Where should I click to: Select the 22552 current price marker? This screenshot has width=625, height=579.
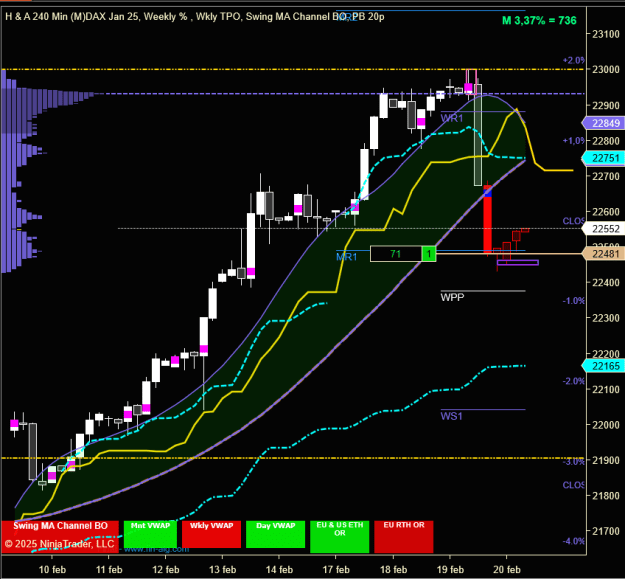coord(603,229)
